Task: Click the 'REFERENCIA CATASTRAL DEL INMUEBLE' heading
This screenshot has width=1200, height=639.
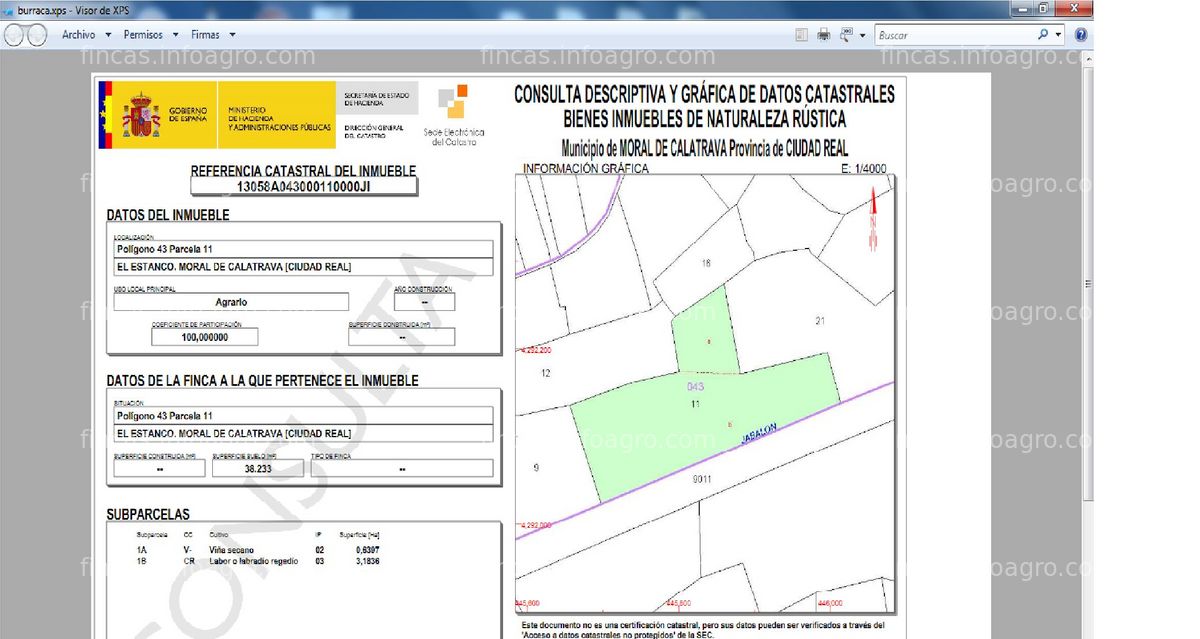Action: coord(303,171)
